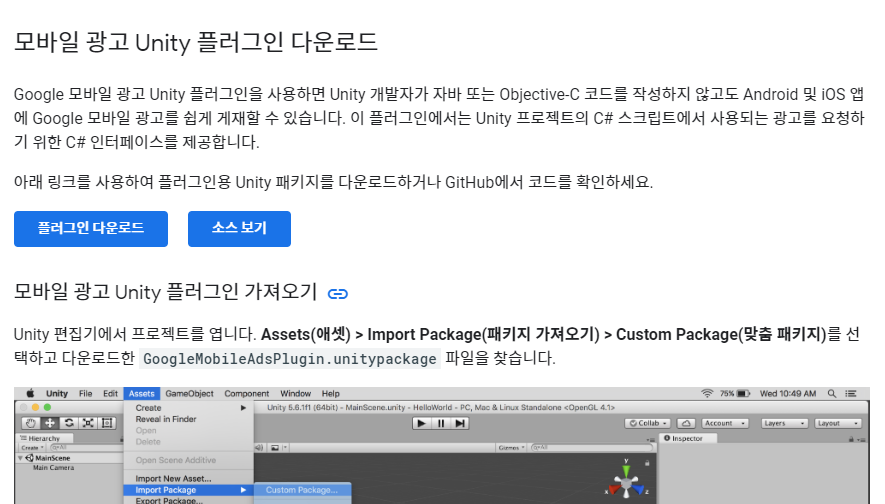The height and width of the screenshot is (504, 885).
Task: Open the Edit menu
Action: pyautogui.click(x=111, y=393)
